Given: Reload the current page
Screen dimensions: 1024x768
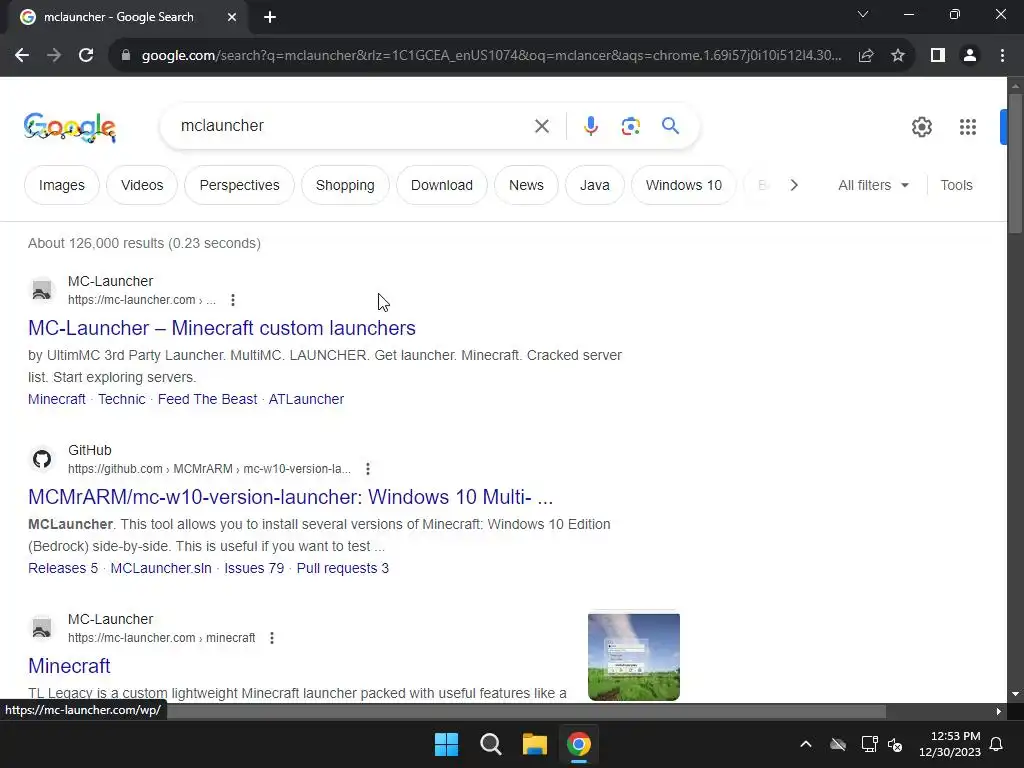Looking at the screenshot, I should pos(86,56).
